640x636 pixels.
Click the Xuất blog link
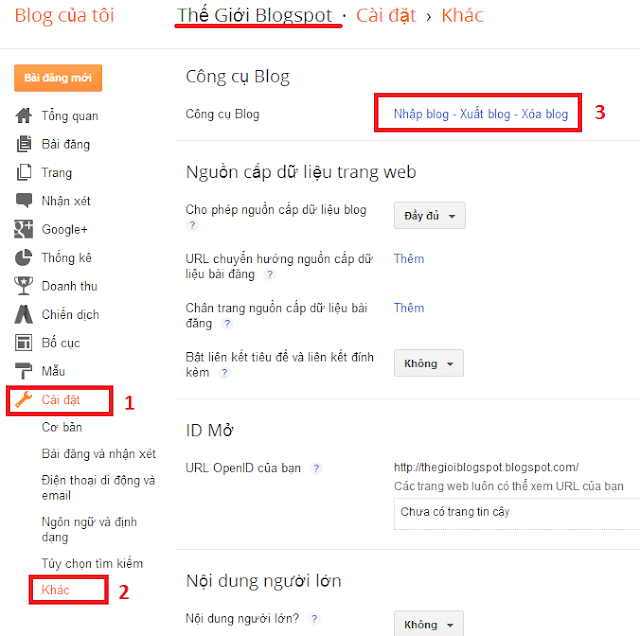485,113
